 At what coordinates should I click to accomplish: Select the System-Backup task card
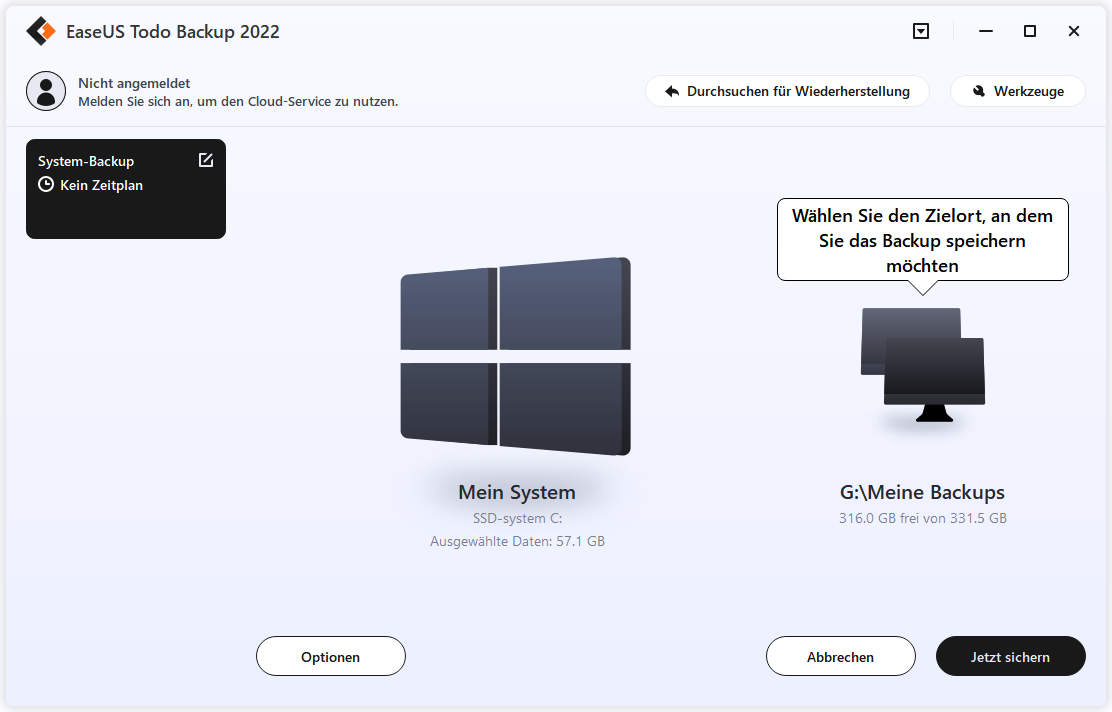click(126, 189)
